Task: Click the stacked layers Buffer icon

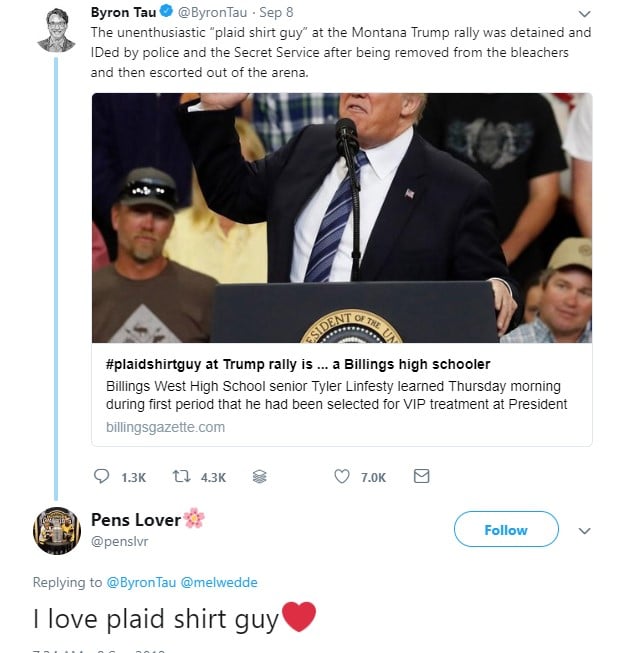Action: click(x=260, y=477)
